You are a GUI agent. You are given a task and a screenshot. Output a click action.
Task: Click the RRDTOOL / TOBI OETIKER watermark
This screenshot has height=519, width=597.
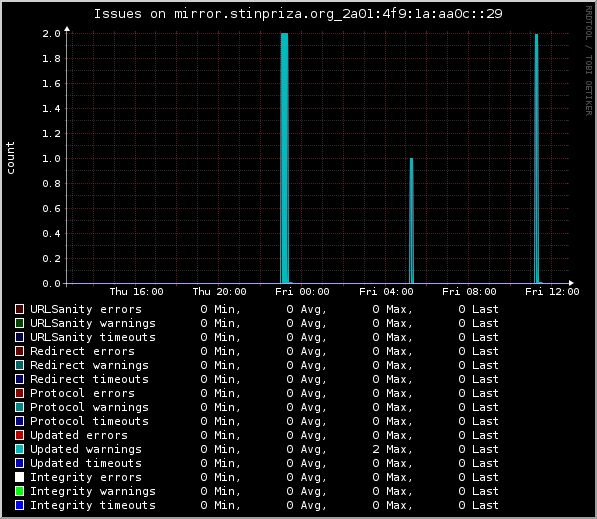[x=589, y=61]
